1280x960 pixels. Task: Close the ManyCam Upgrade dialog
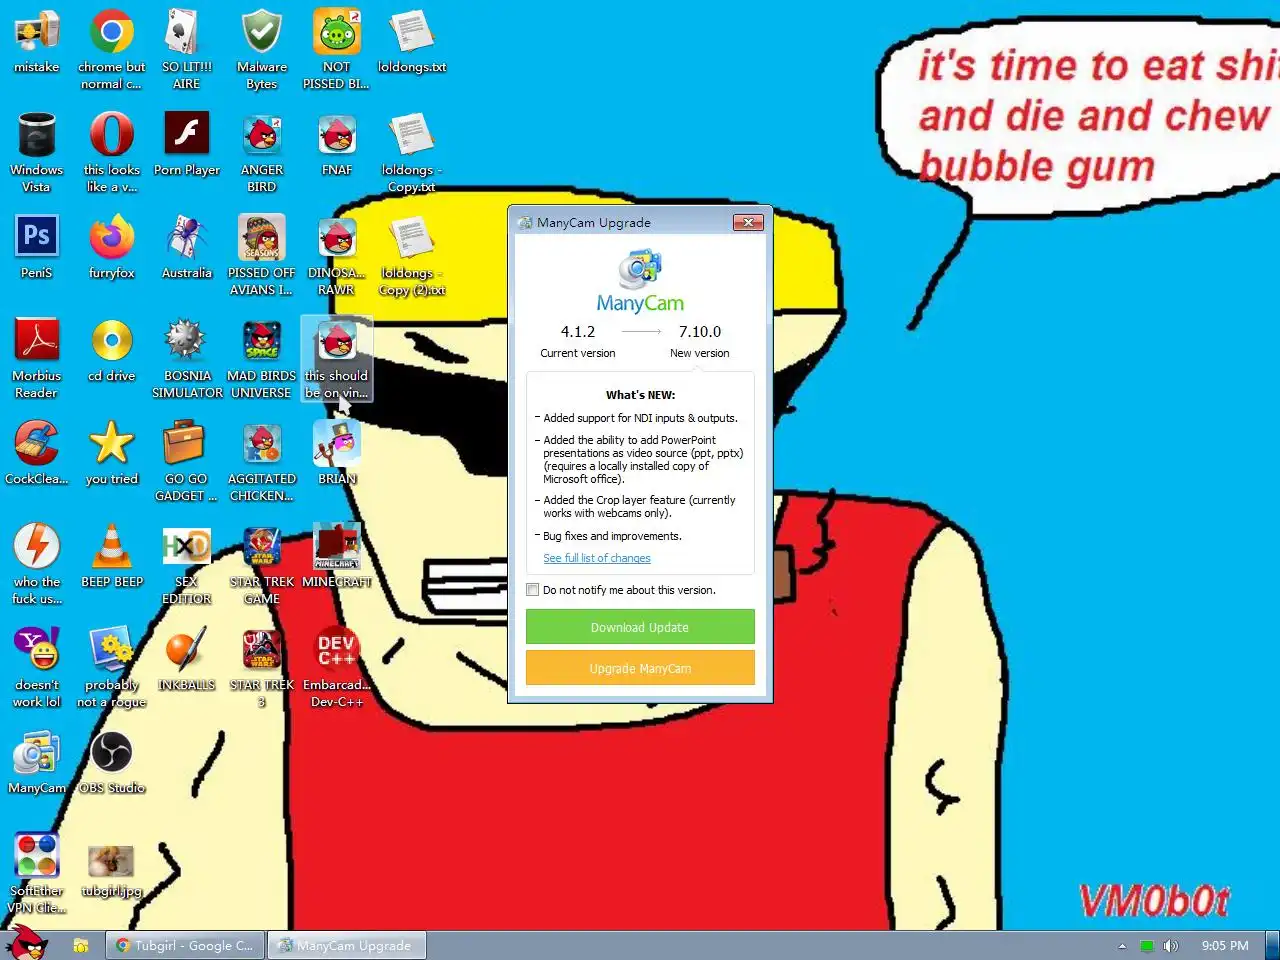(x=748, y=222)
